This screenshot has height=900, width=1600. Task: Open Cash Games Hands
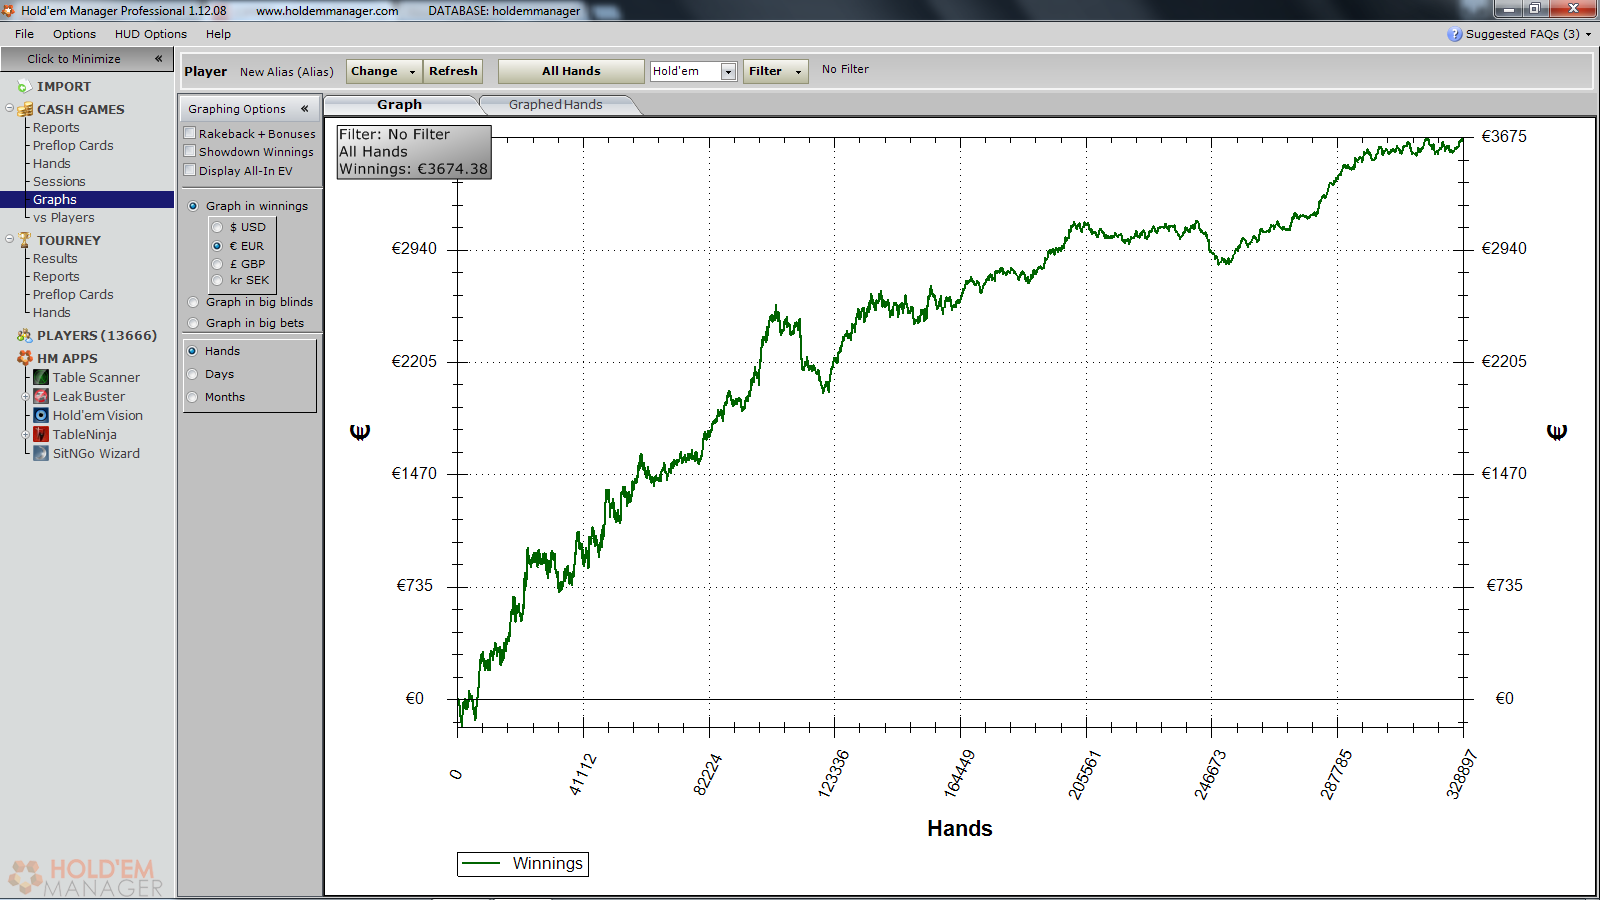[51, 163]
